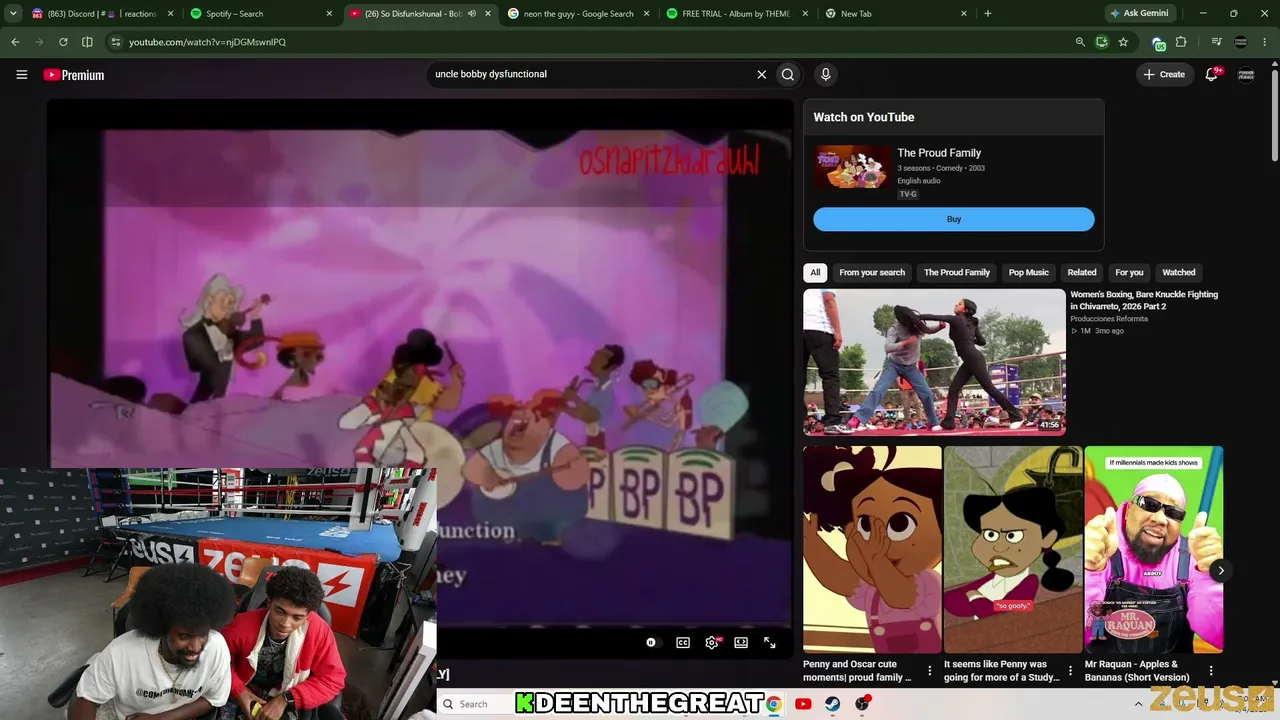1280x720 pixels.
Task: Select the All filter chip
Action: [815, 272]
